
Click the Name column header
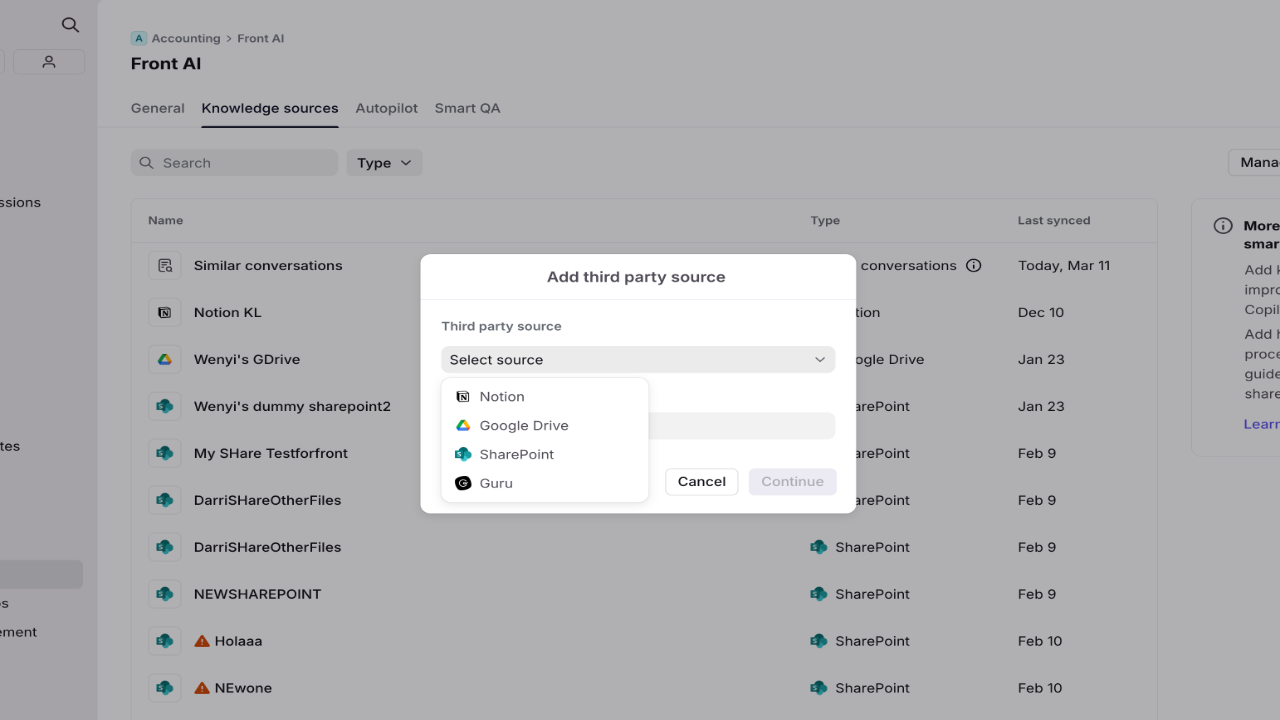pos(166,220)
